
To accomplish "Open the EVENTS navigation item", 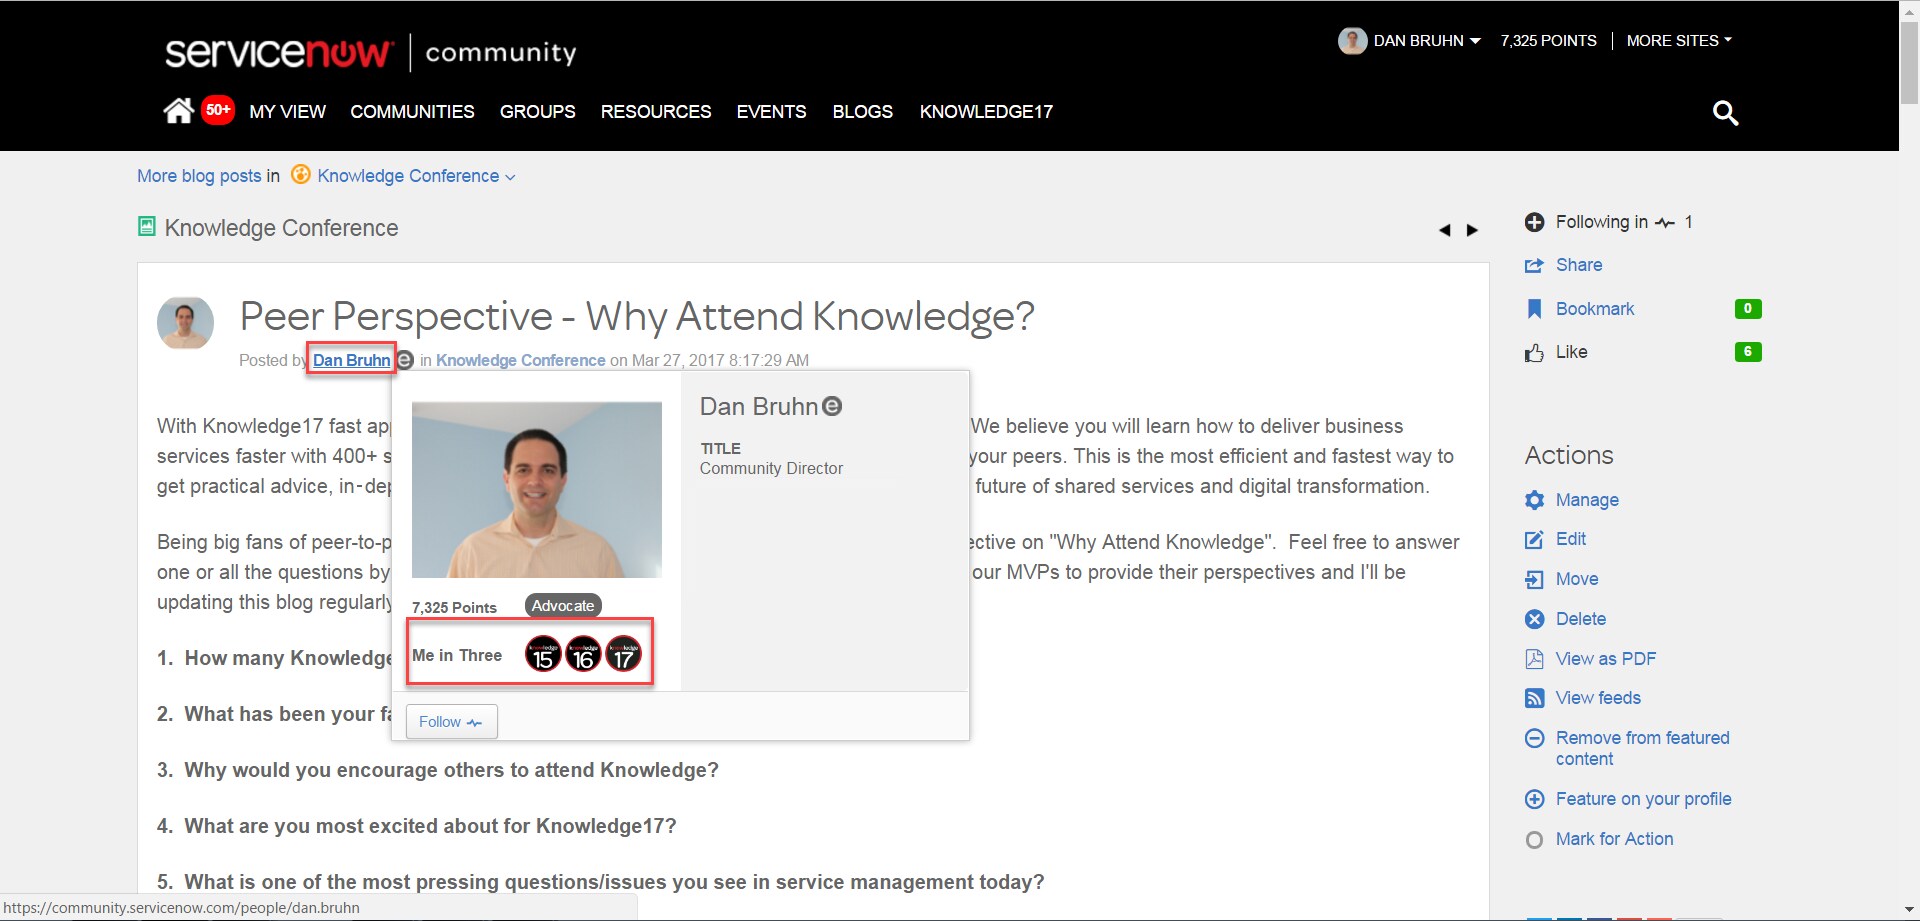I will [x=770, y=111].
